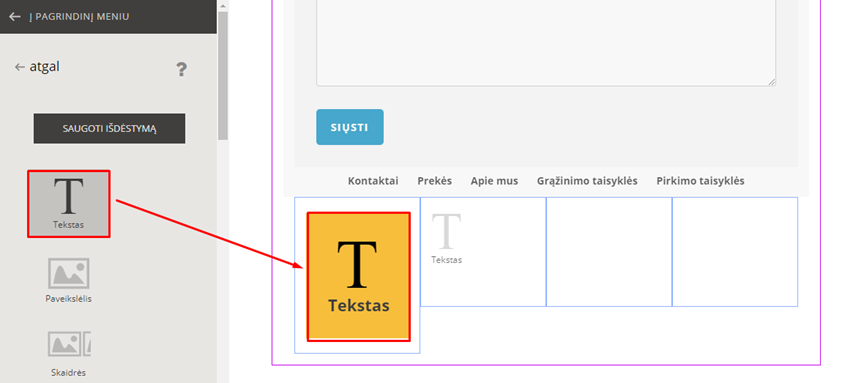Image resolution: width=853 pixels, height=383 pixels.
Task: Go to Apie mus page link
Action: 495,181
